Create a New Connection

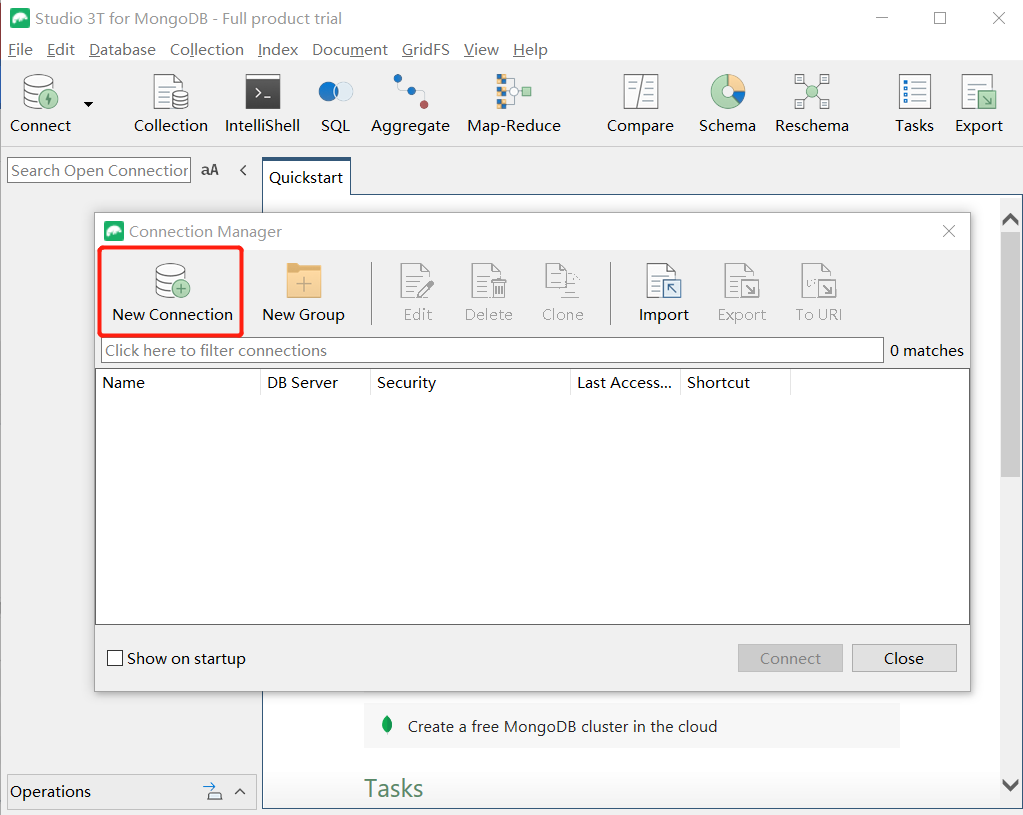[x=172, y=292]
